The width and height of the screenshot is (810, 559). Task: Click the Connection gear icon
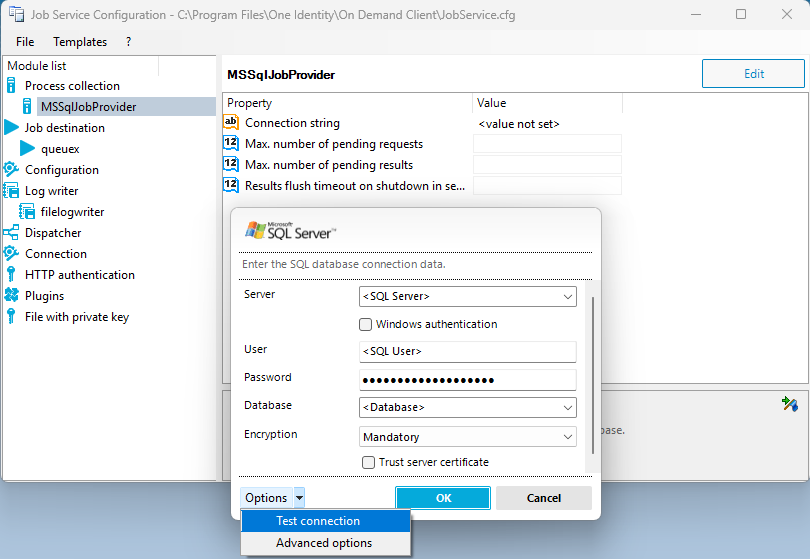[11, 254]
